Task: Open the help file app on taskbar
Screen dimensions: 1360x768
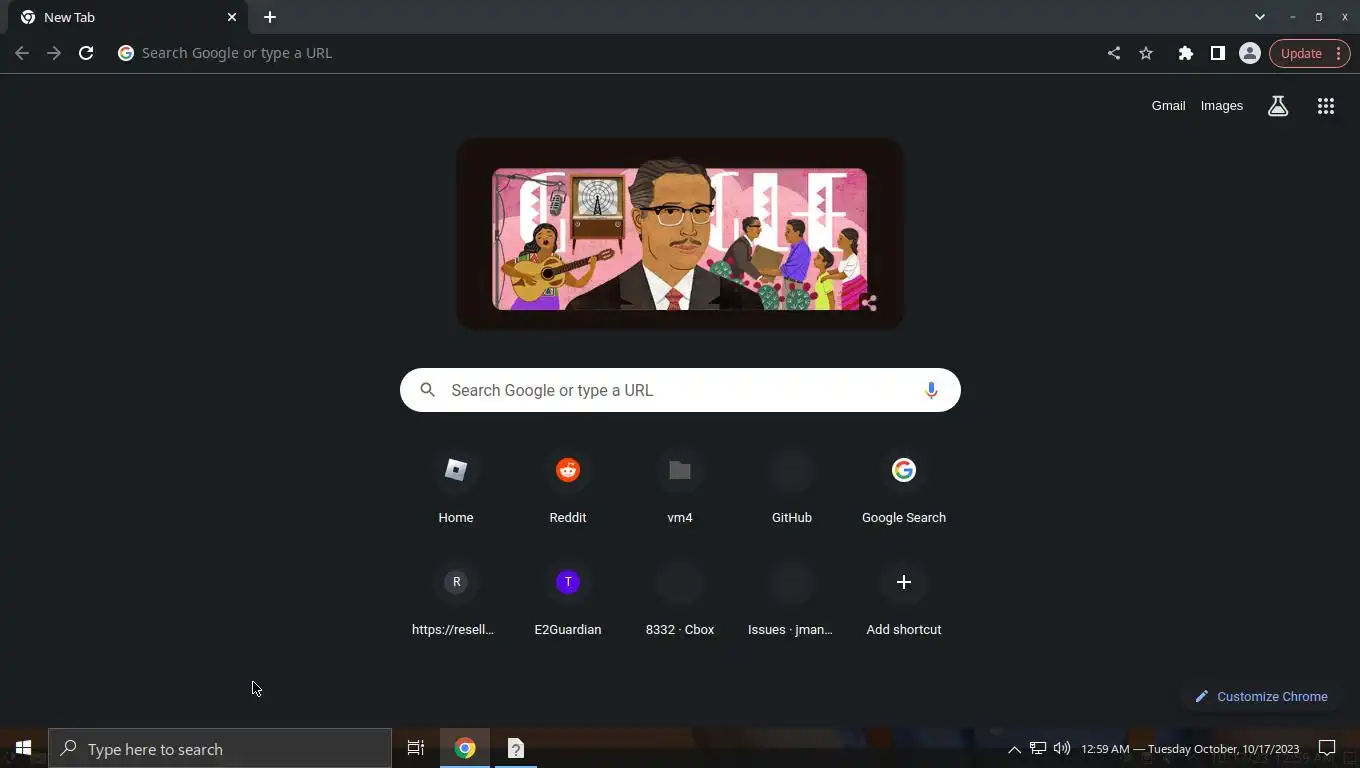Action: [x=516, y=748]
